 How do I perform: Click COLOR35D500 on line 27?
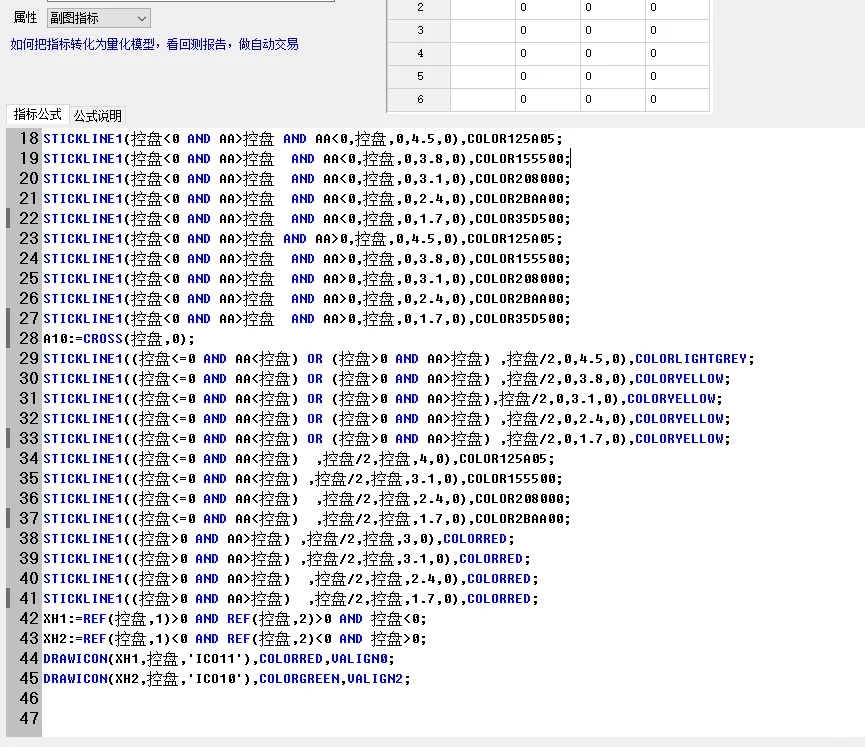(519, 318)
